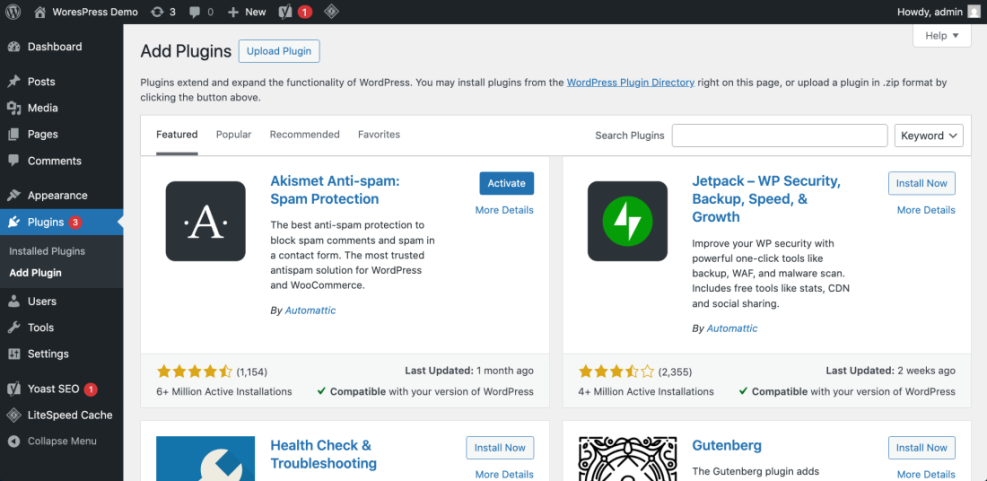Open Yoast icon in top admin bar
Screen dimensions: 987x481
pyautogui.click(x=285, y=11)
